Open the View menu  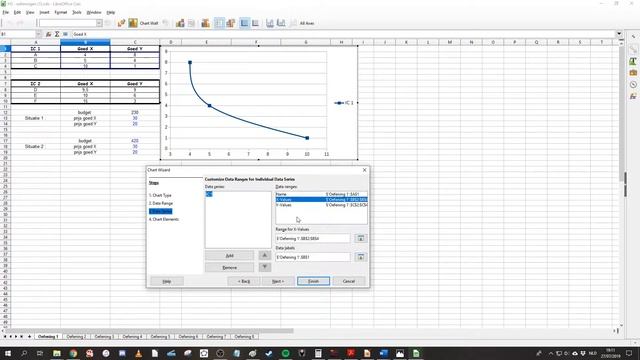click(x=30, y=12)
